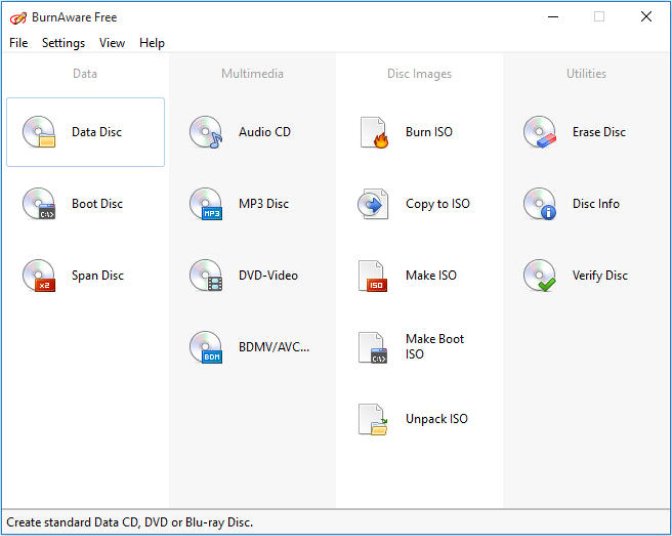Click the DVD-Video filmstrip icon

click(x=206, y=275)
